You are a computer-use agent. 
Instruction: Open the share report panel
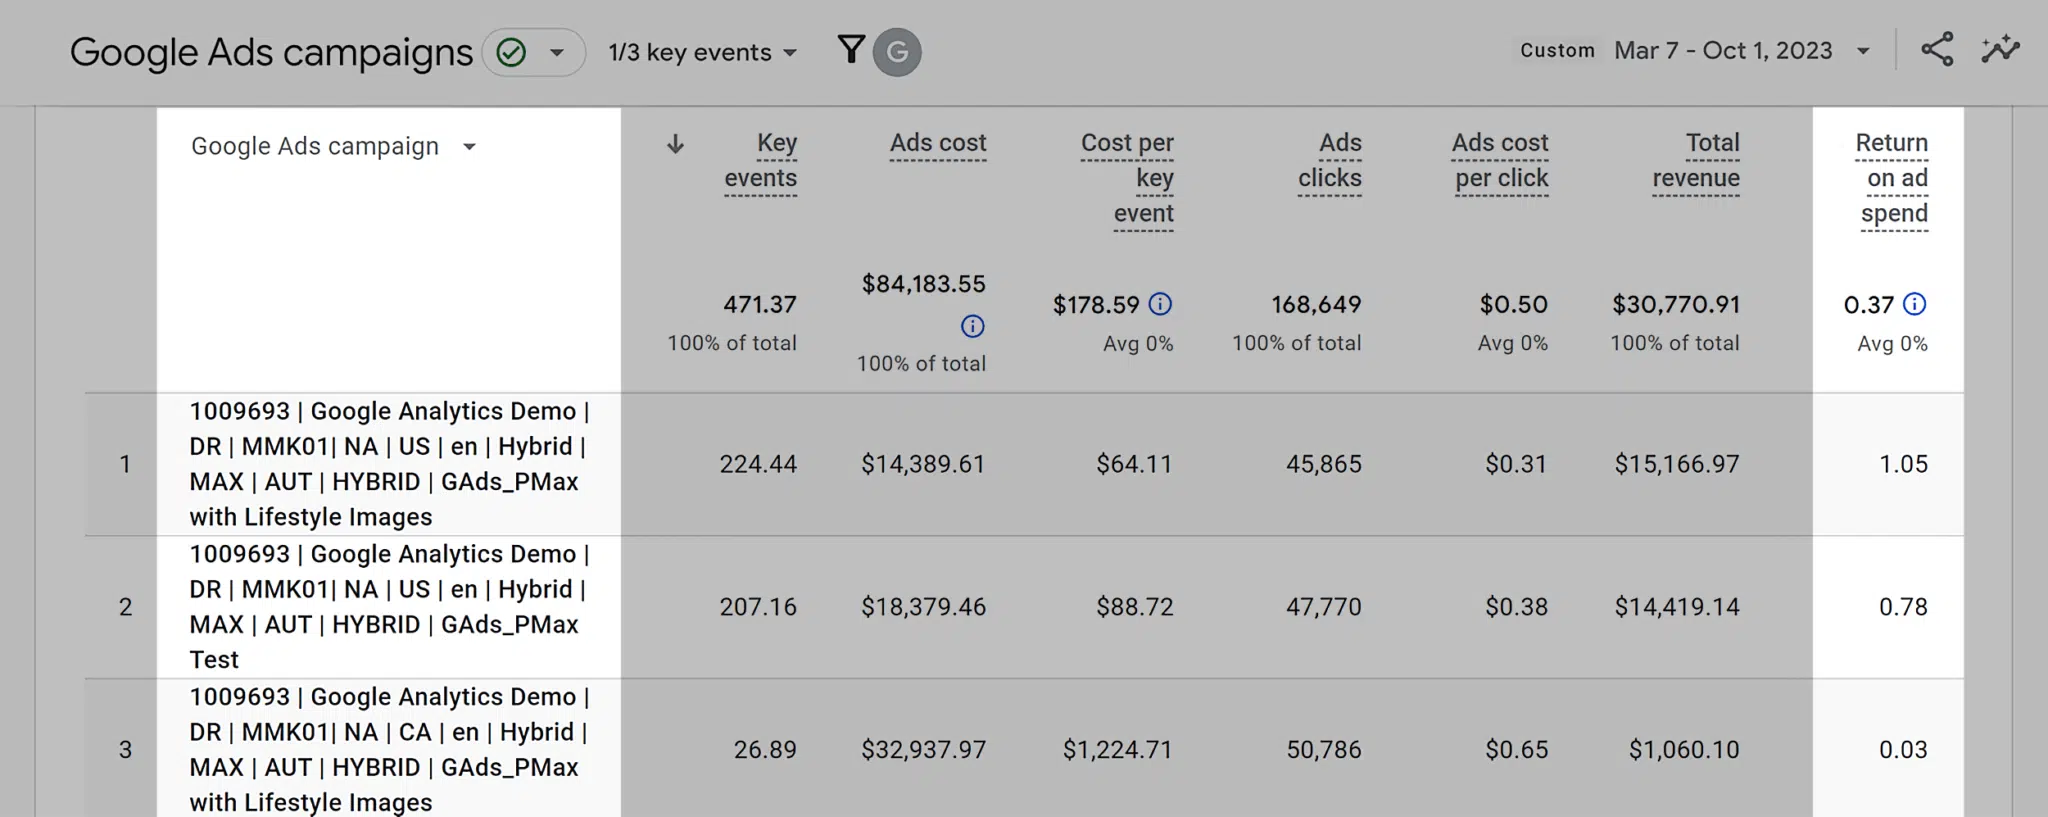[1937, 48]
